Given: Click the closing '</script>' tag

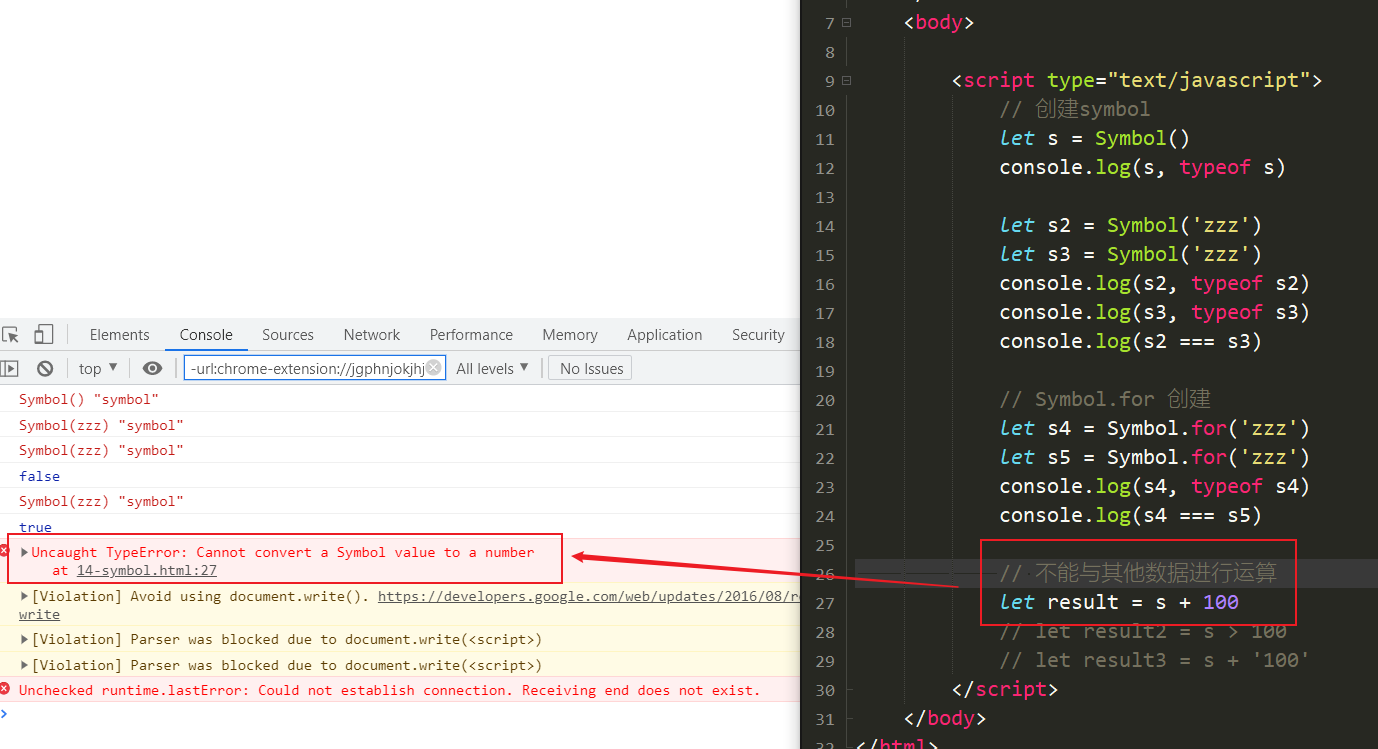Looking at the screenshot, I should tap(1005, 689).
